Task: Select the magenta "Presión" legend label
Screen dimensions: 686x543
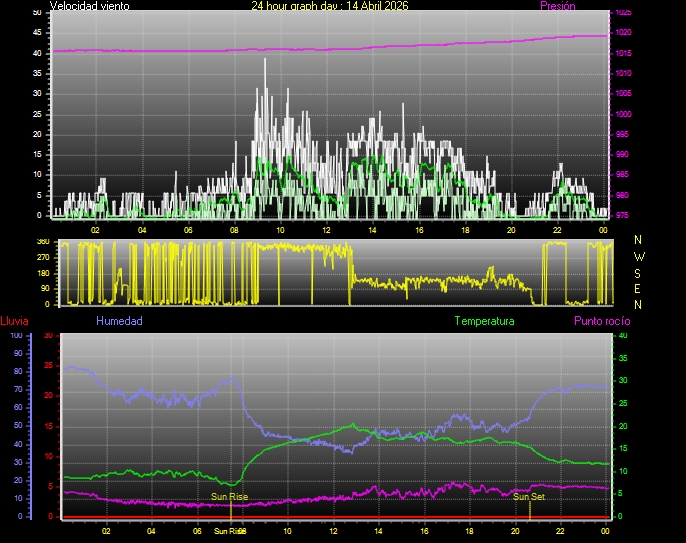Action: (557, 6)
